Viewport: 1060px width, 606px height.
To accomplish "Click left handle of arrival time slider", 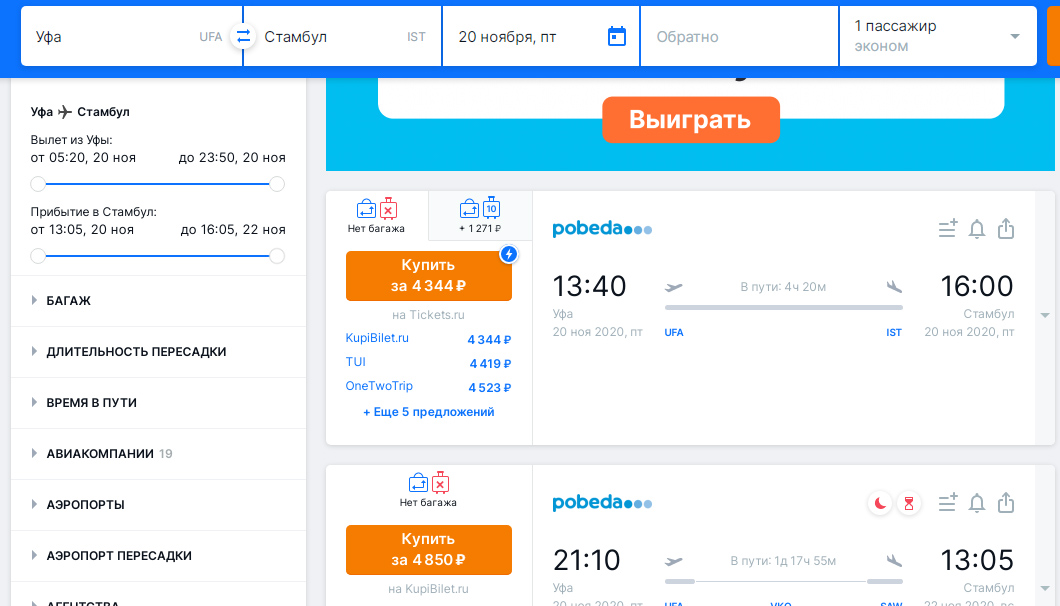I will [x=38, y=256].
